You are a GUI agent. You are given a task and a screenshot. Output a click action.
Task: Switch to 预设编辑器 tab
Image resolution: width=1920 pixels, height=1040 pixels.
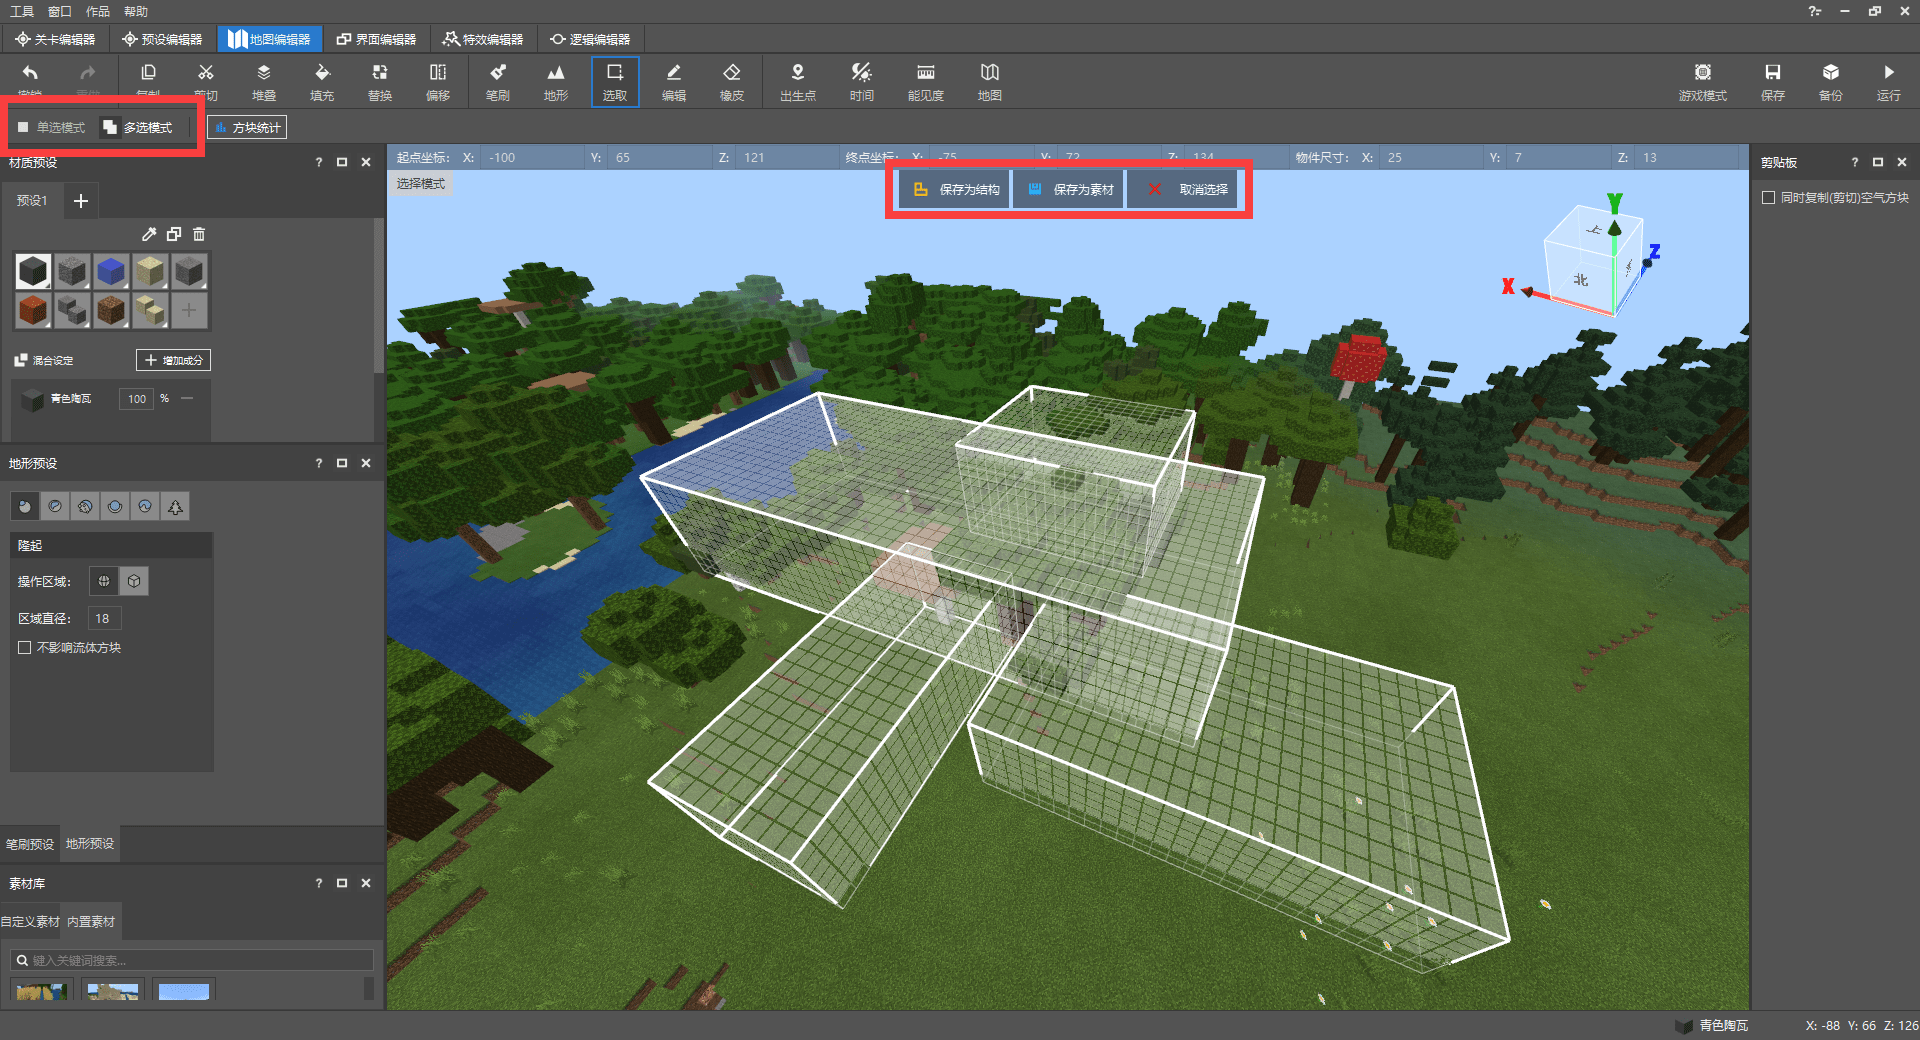click(x=162, y=39)
